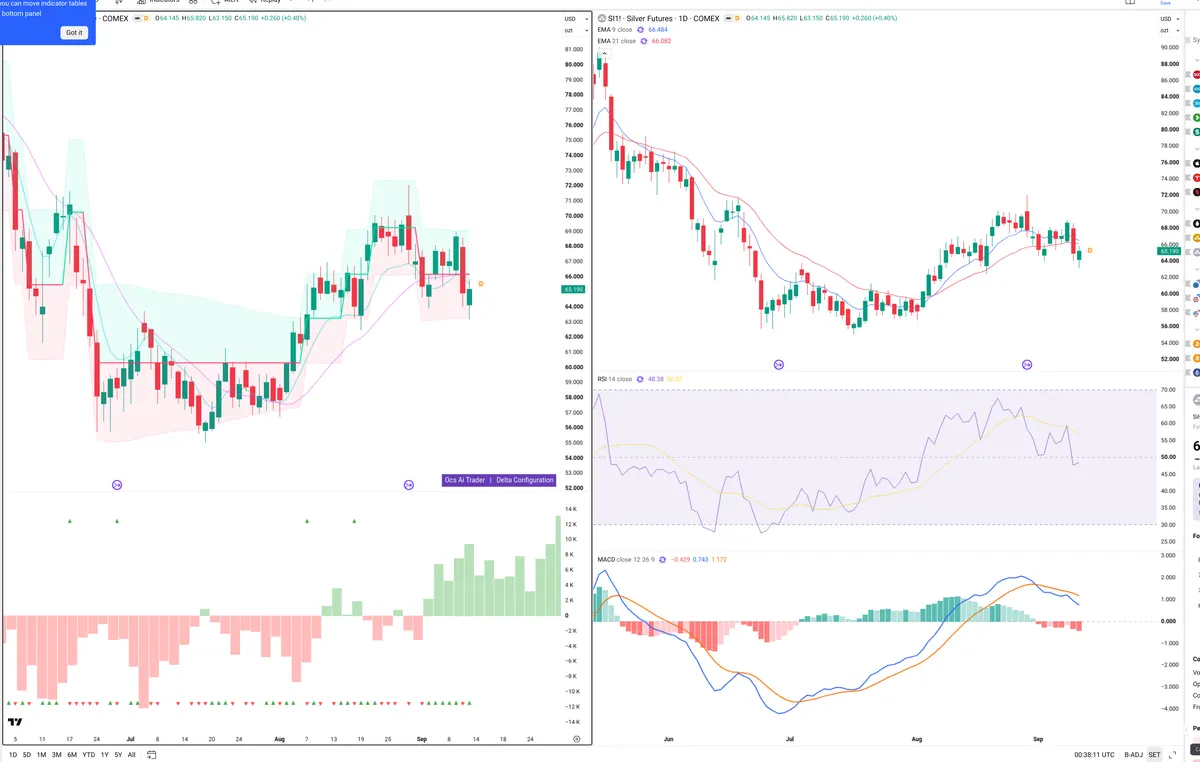This screenshot has height=762, width=1200.
Task: Click the July contract-roll marker on right chart
Action: [778, 365]
